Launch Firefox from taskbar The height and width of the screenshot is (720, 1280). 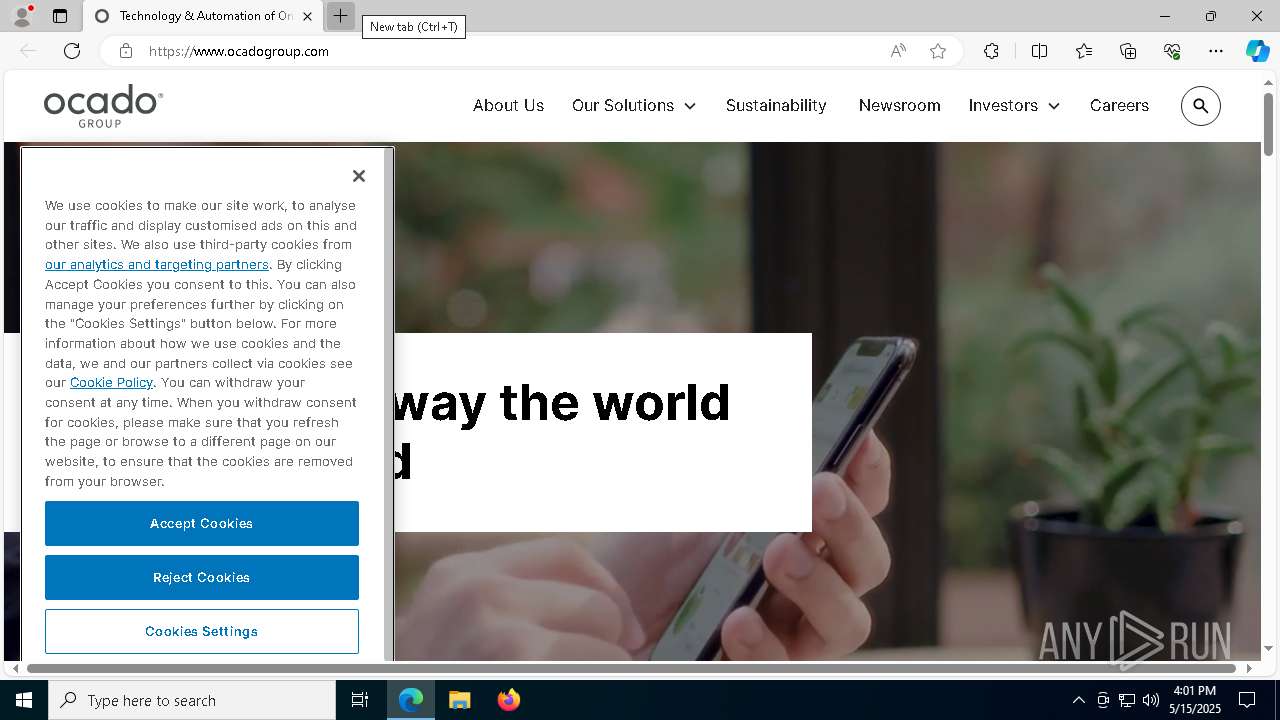pyautogui.click(x=509, y=700)
